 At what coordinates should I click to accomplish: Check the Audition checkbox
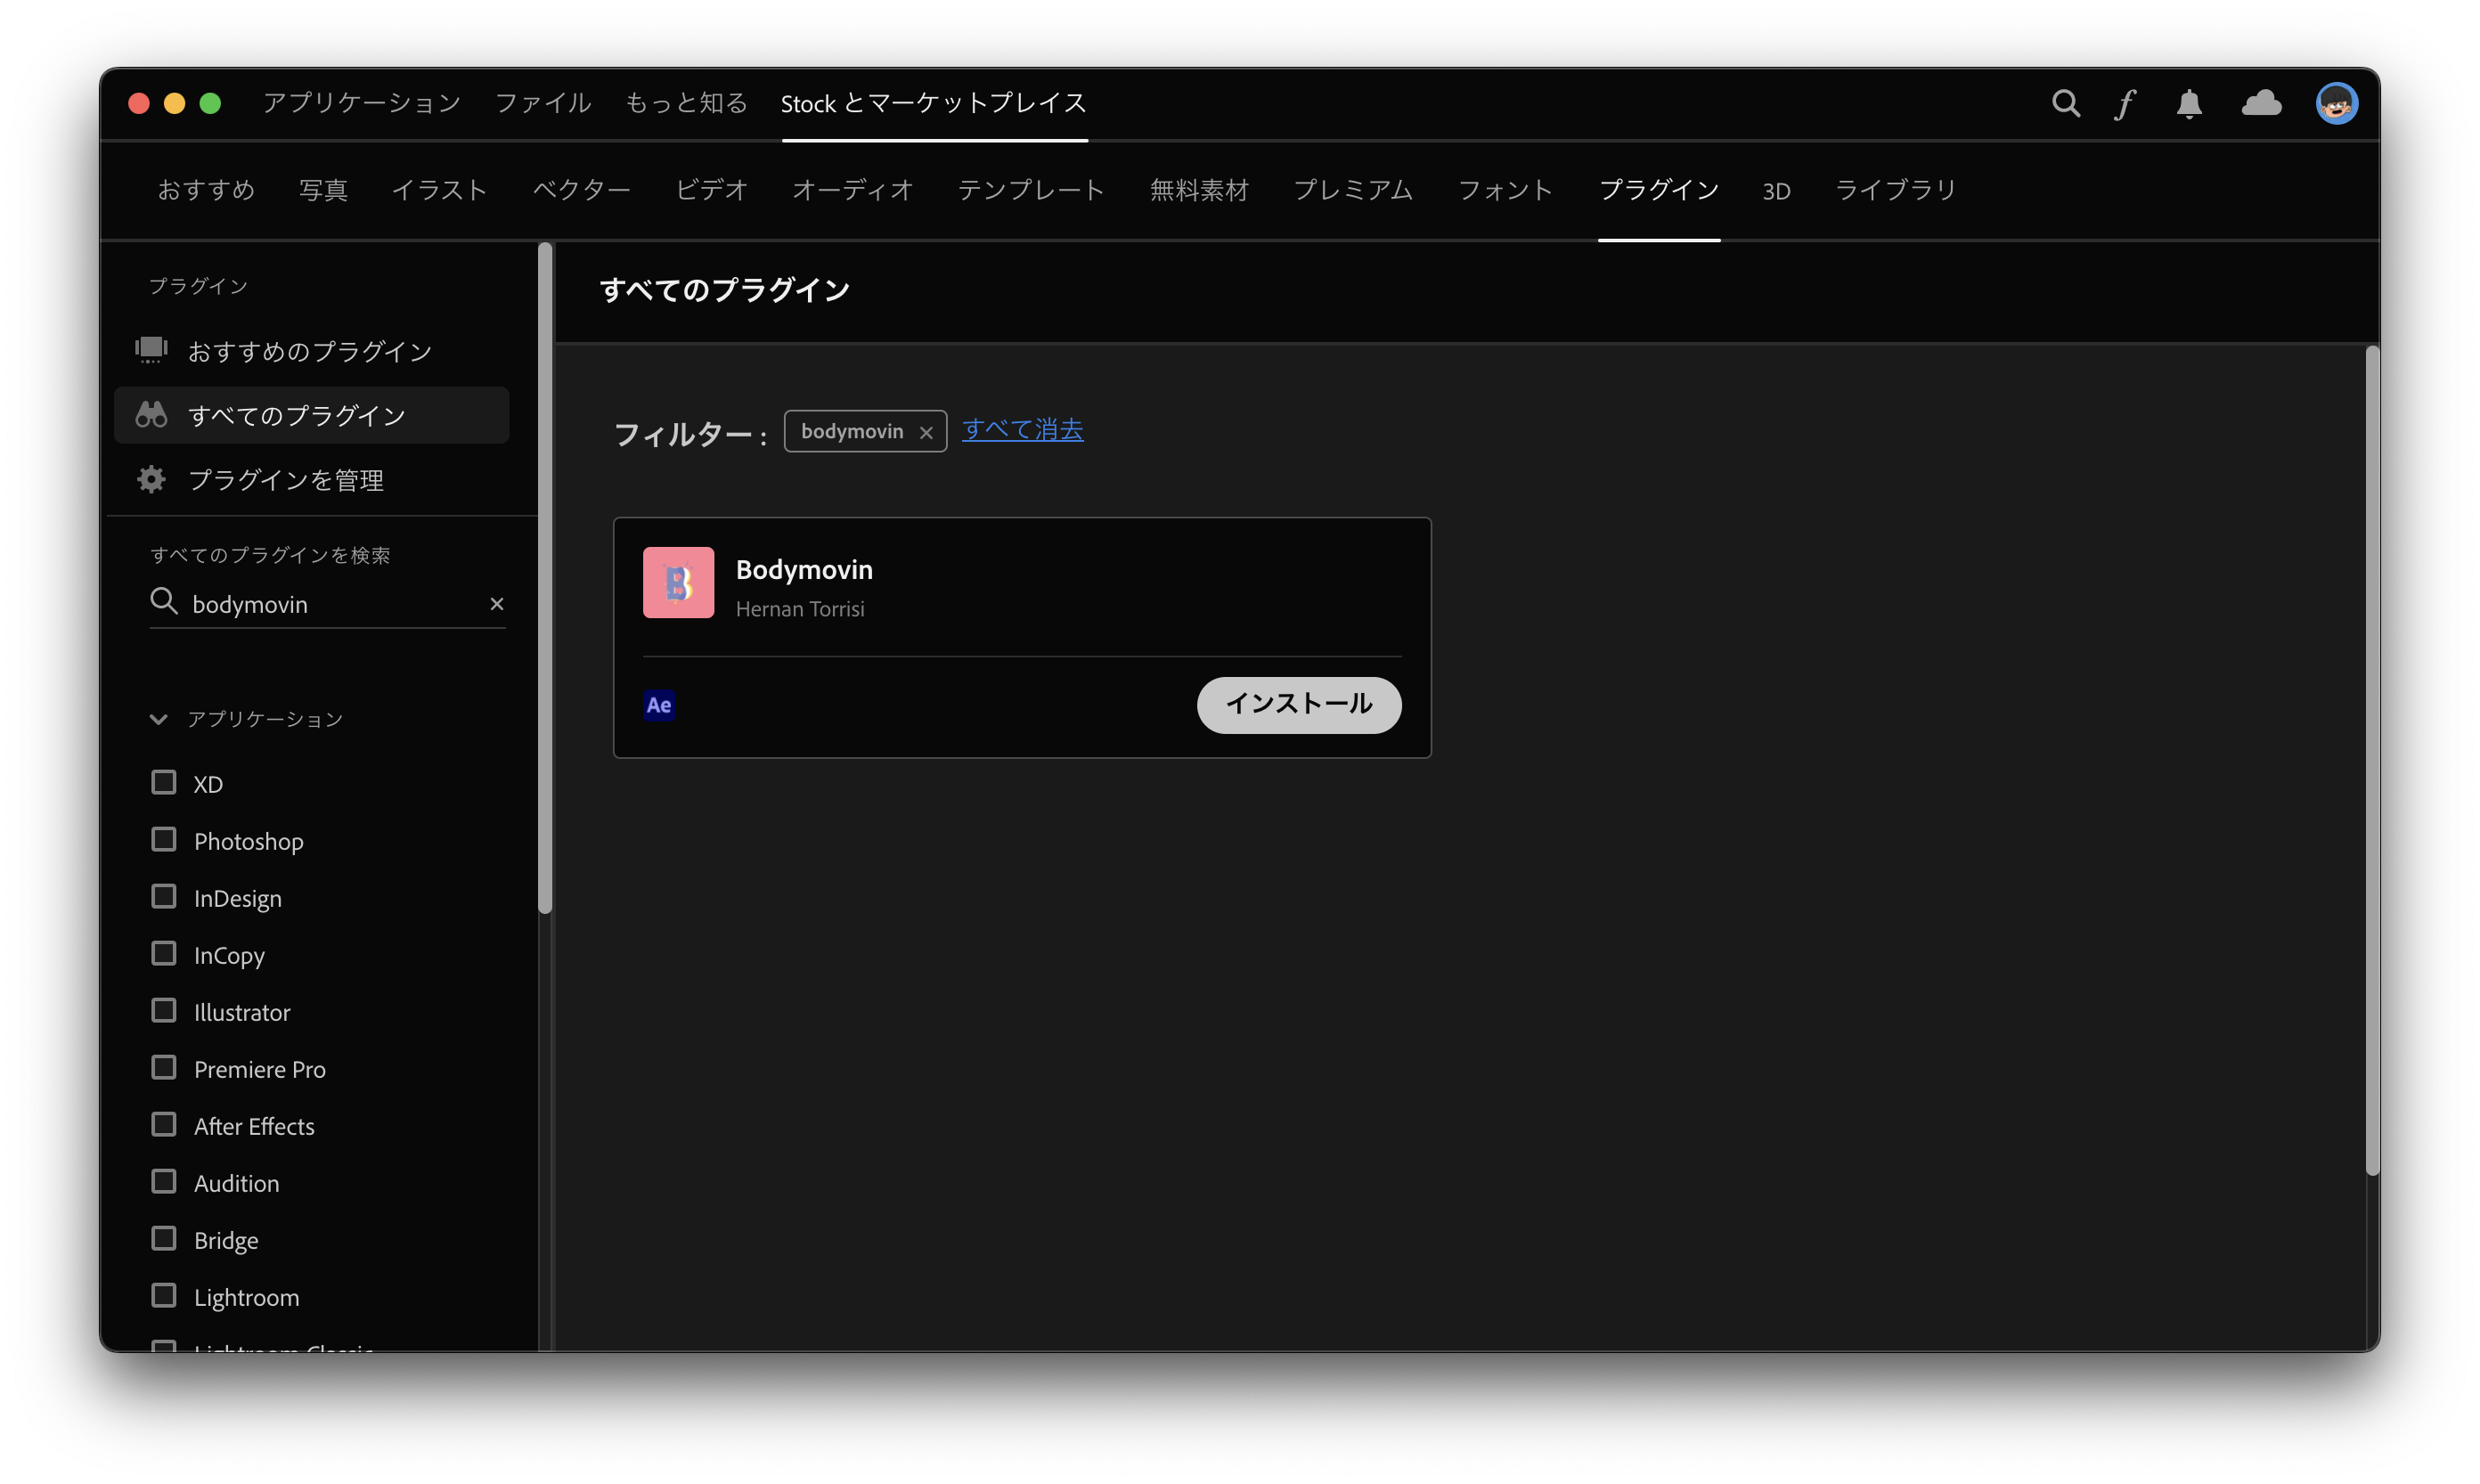(163, 1181)
